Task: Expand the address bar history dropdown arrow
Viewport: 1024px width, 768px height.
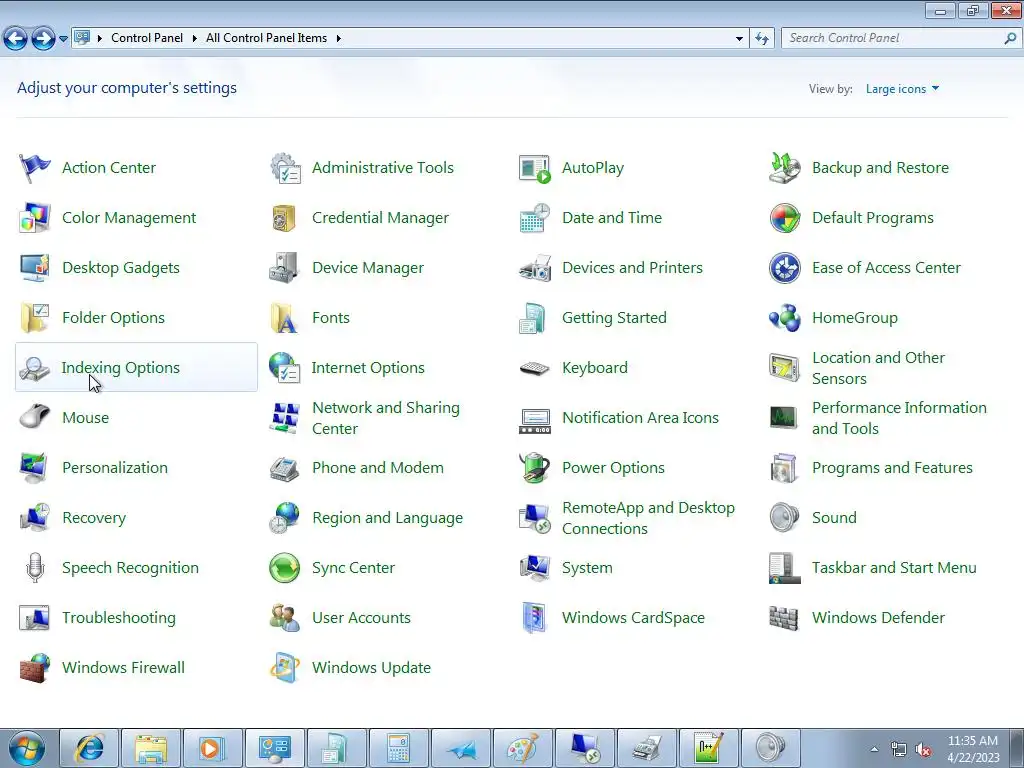Action: pyautogui.click(x=739, y=39)
